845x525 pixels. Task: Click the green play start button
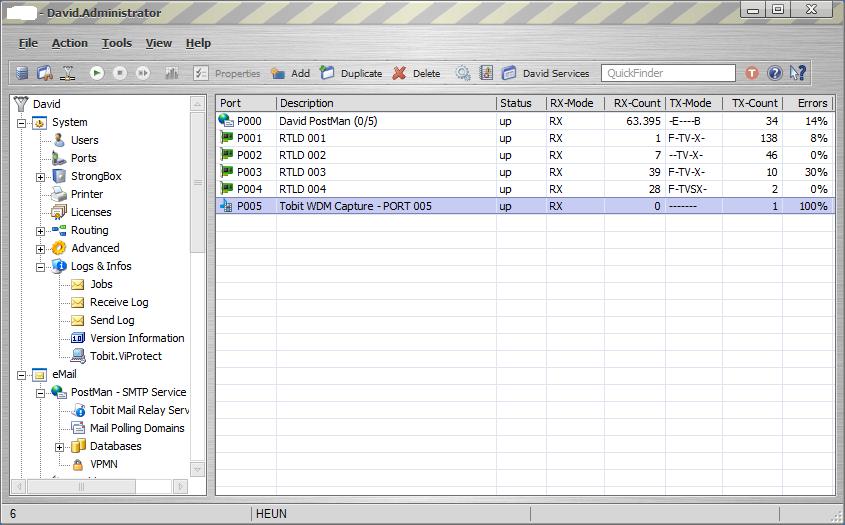tap(97, 73)
